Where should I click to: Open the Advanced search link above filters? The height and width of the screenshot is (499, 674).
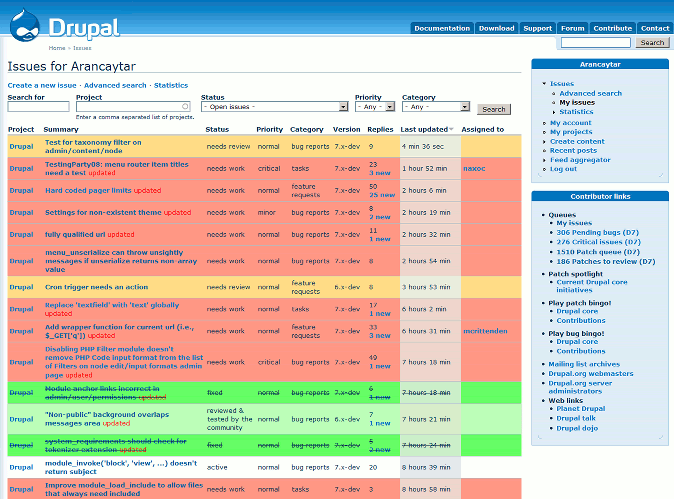[x=115, y=85]
